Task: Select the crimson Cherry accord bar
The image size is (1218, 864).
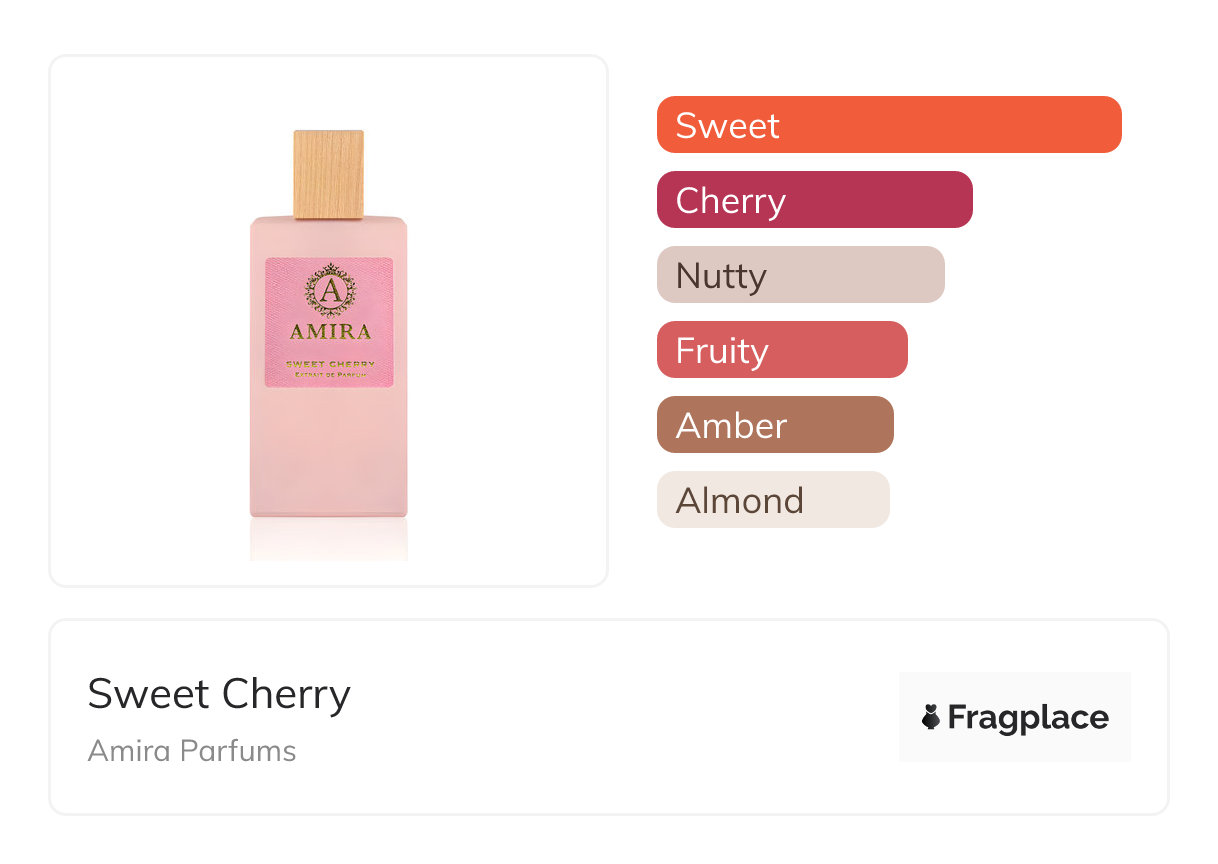Action: tap(814, 200)
